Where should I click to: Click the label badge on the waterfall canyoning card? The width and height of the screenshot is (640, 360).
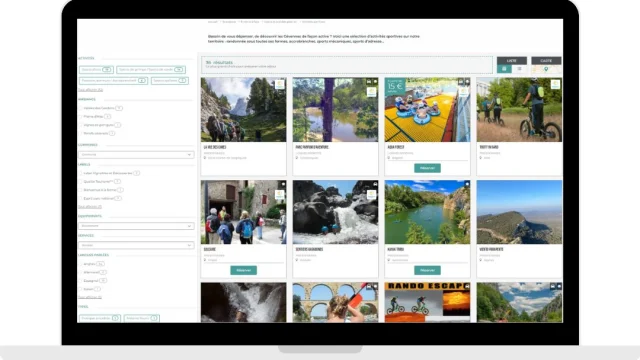point(371,195)
